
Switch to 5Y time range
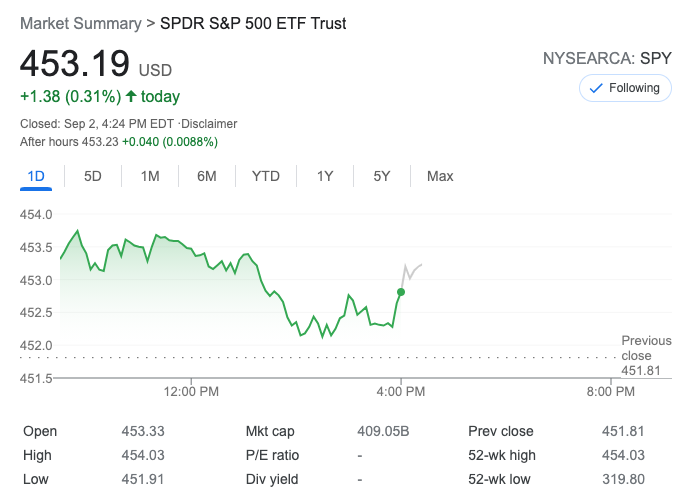point(382,176)
